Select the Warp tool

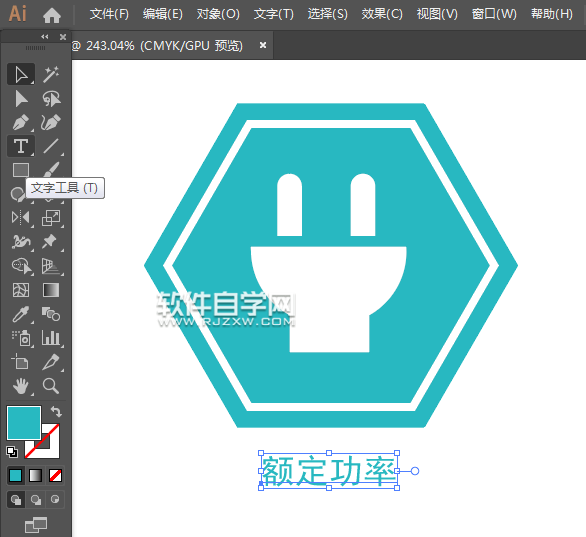21,241
